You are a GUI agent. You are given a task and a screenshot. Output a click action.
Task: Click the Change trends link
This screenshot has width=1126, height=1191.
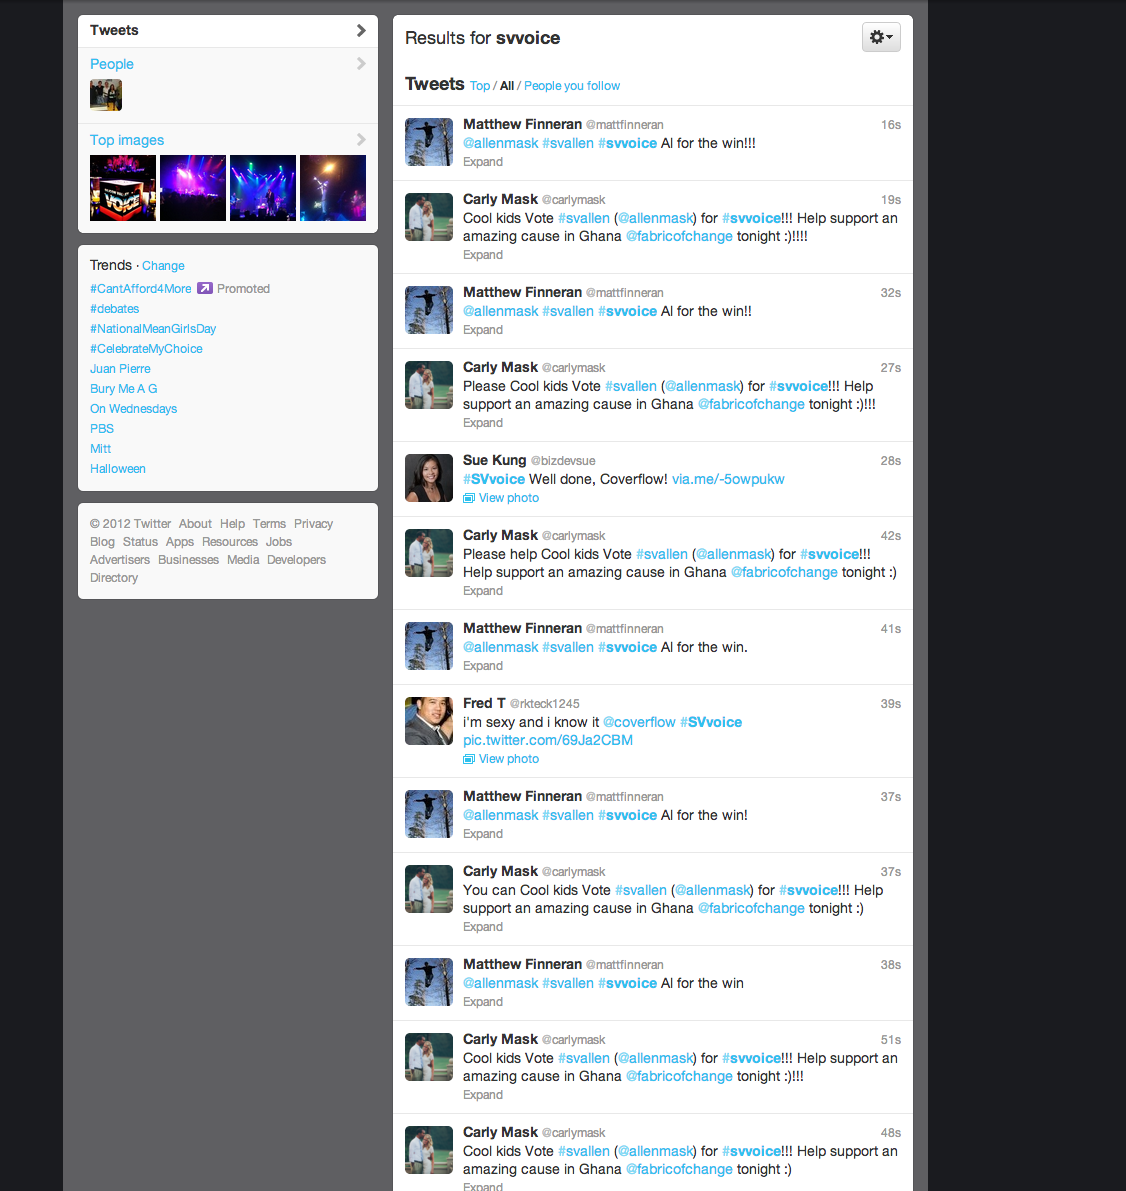tap(163, 266)
